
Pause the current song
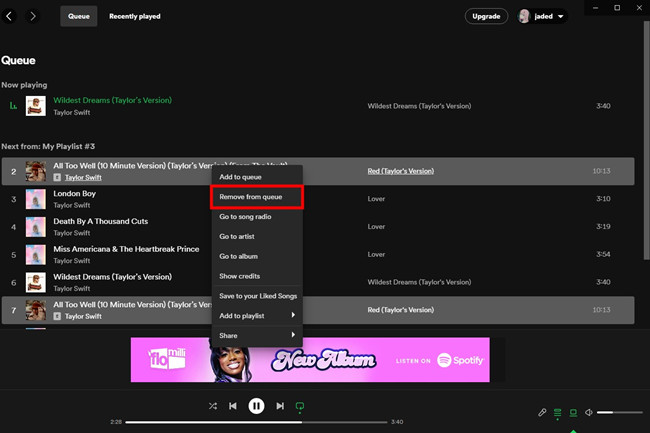(x=256, y=406)
